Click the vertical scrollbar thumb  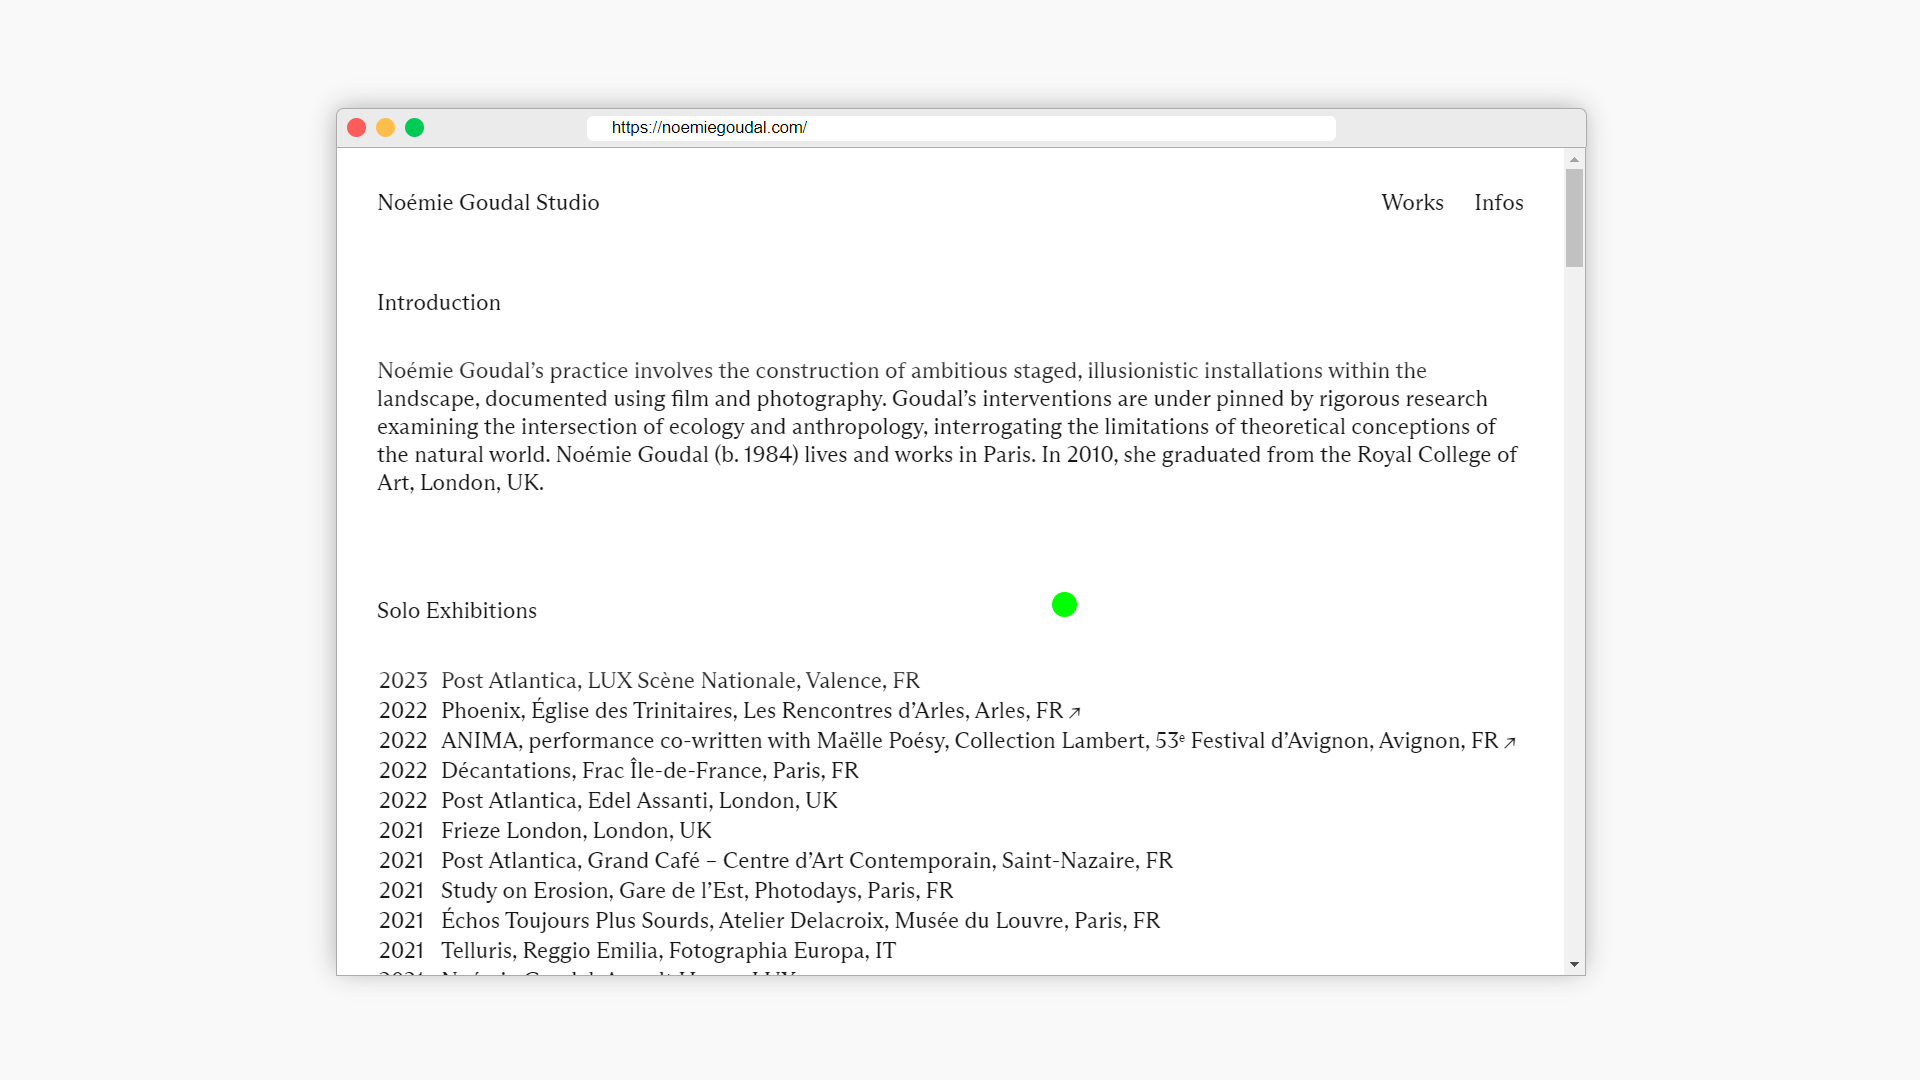[x=1574, y=218]
